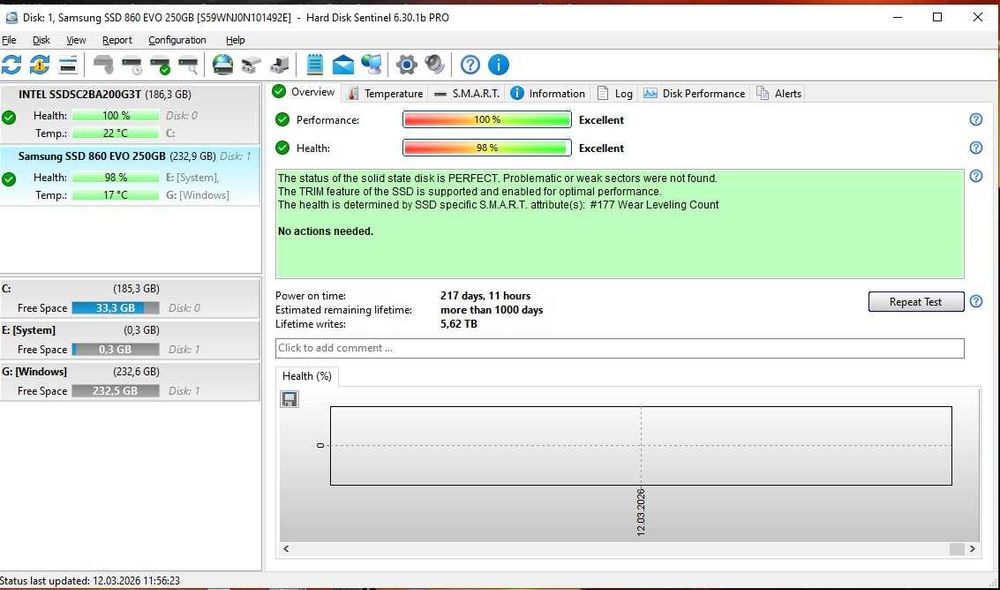Click the 'No actions needed.' text
The height and width of the screenshot is (590, 1000).
click(326, 232)
